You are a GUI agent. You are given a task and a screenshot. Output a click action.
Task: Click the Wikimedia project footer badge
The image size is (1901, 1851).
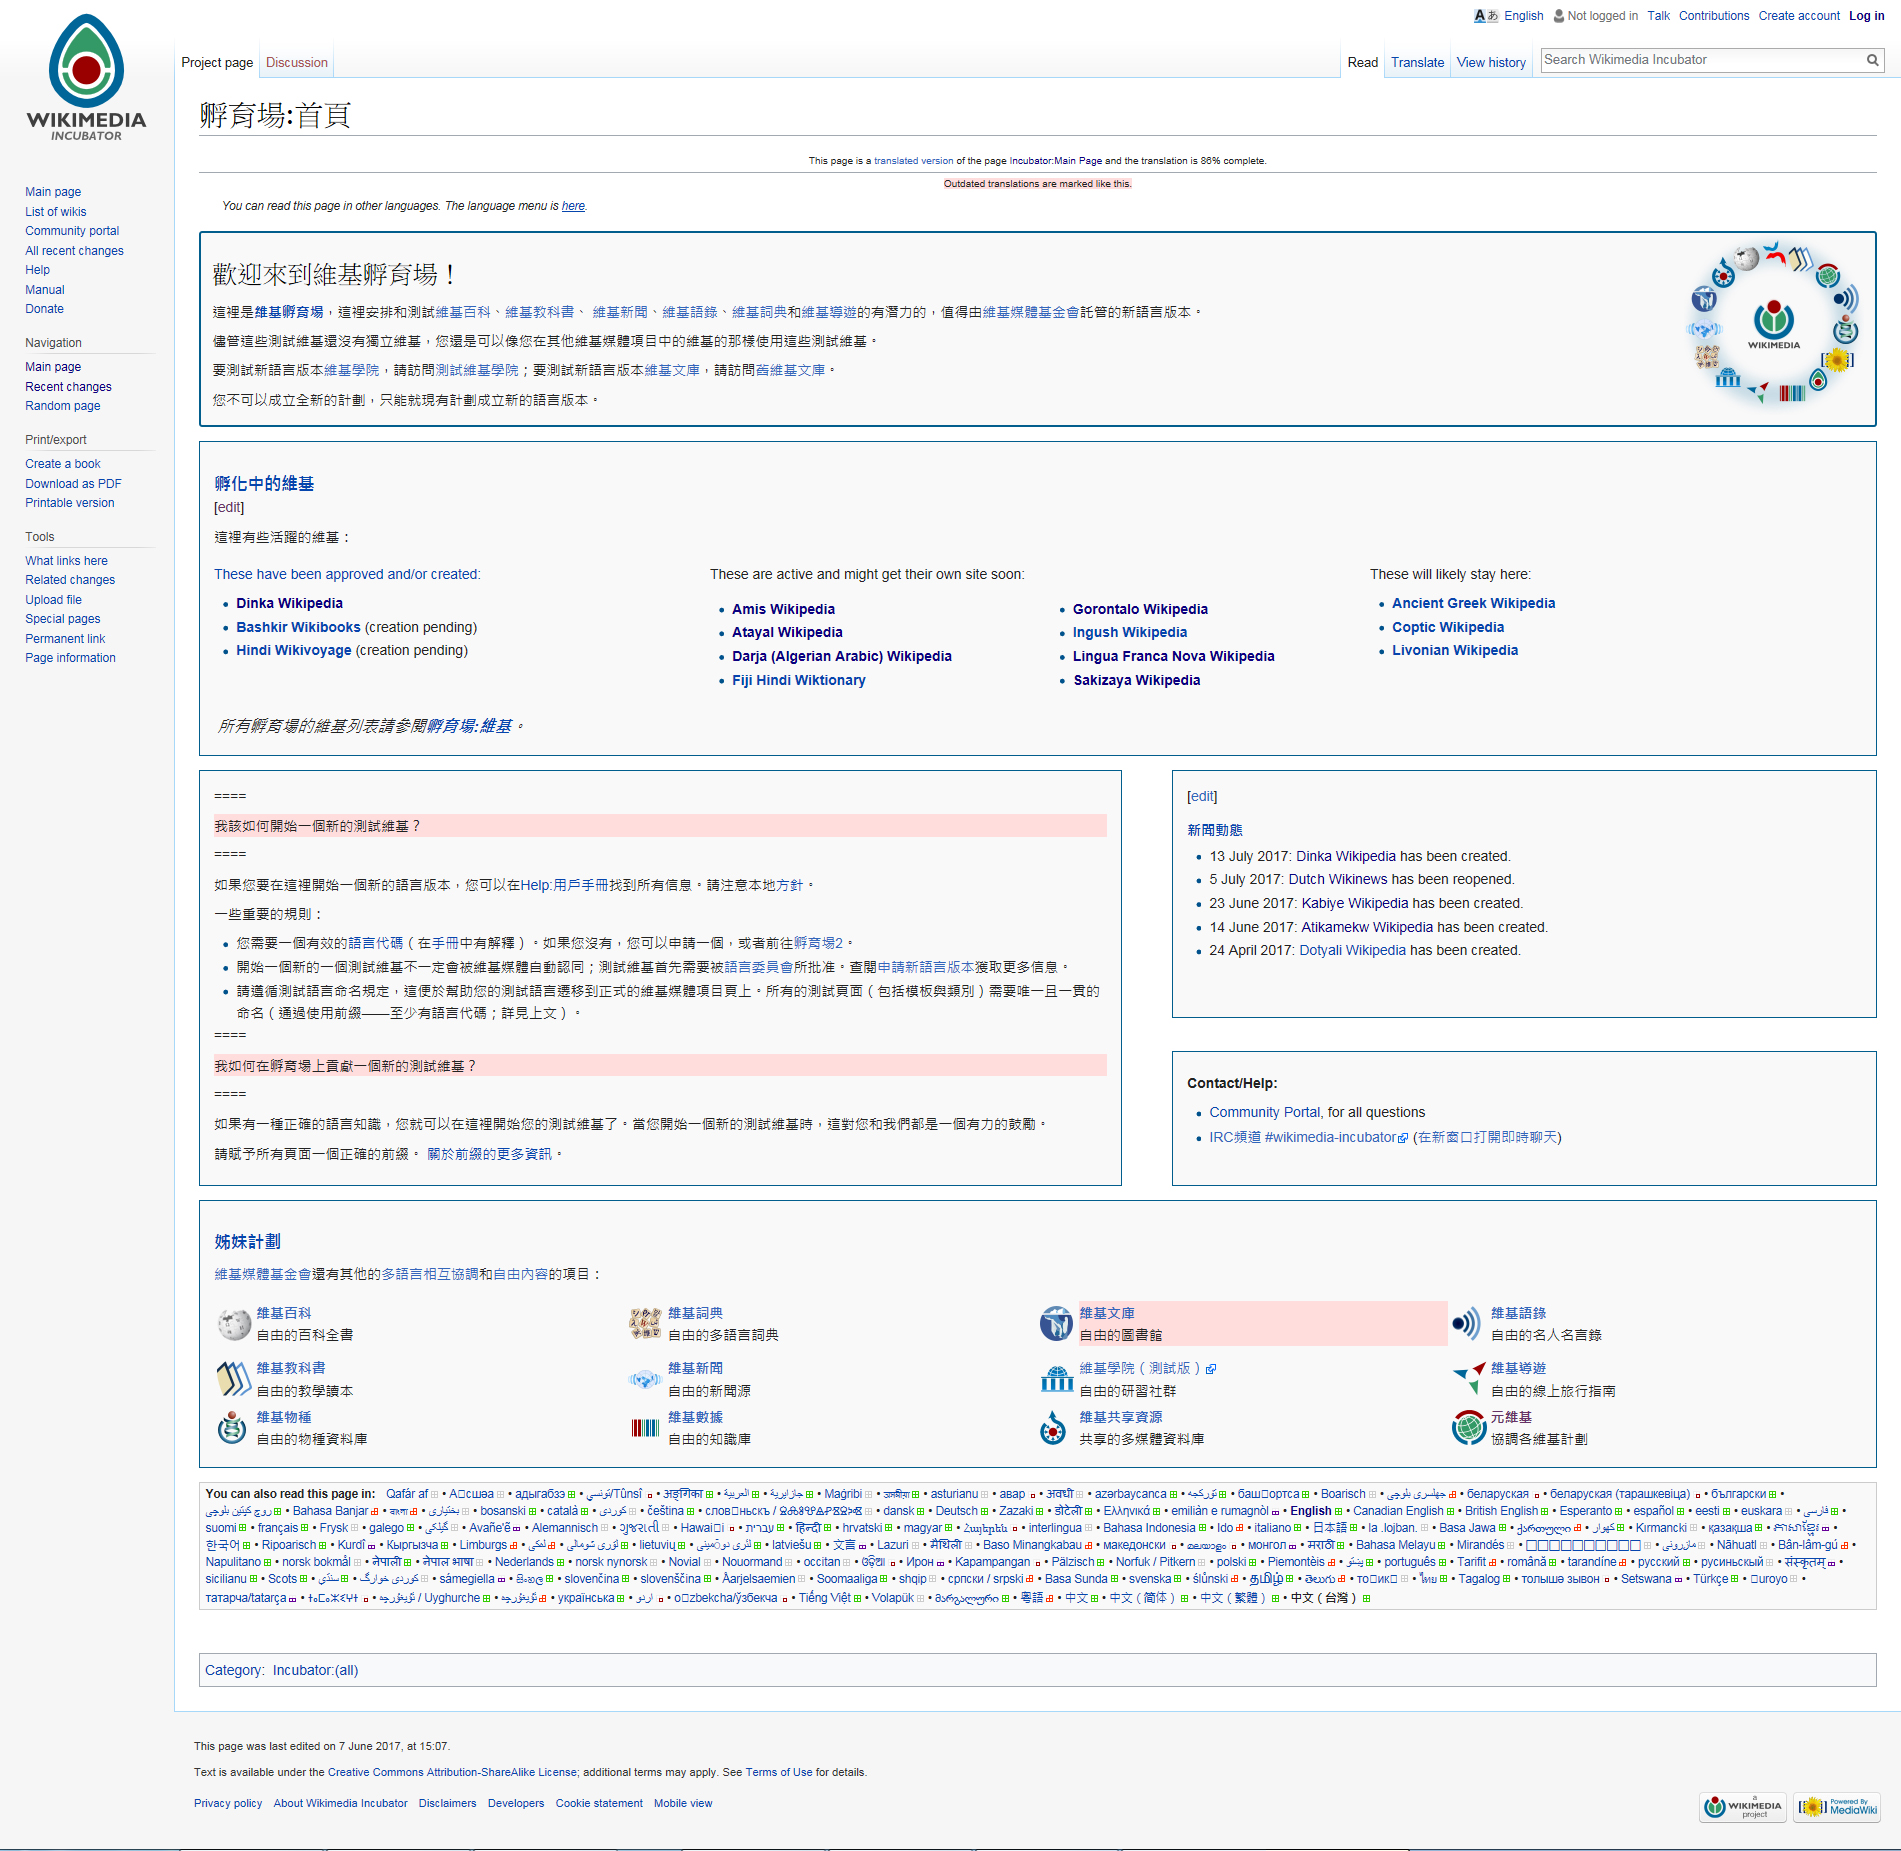click(1743, 1807)
